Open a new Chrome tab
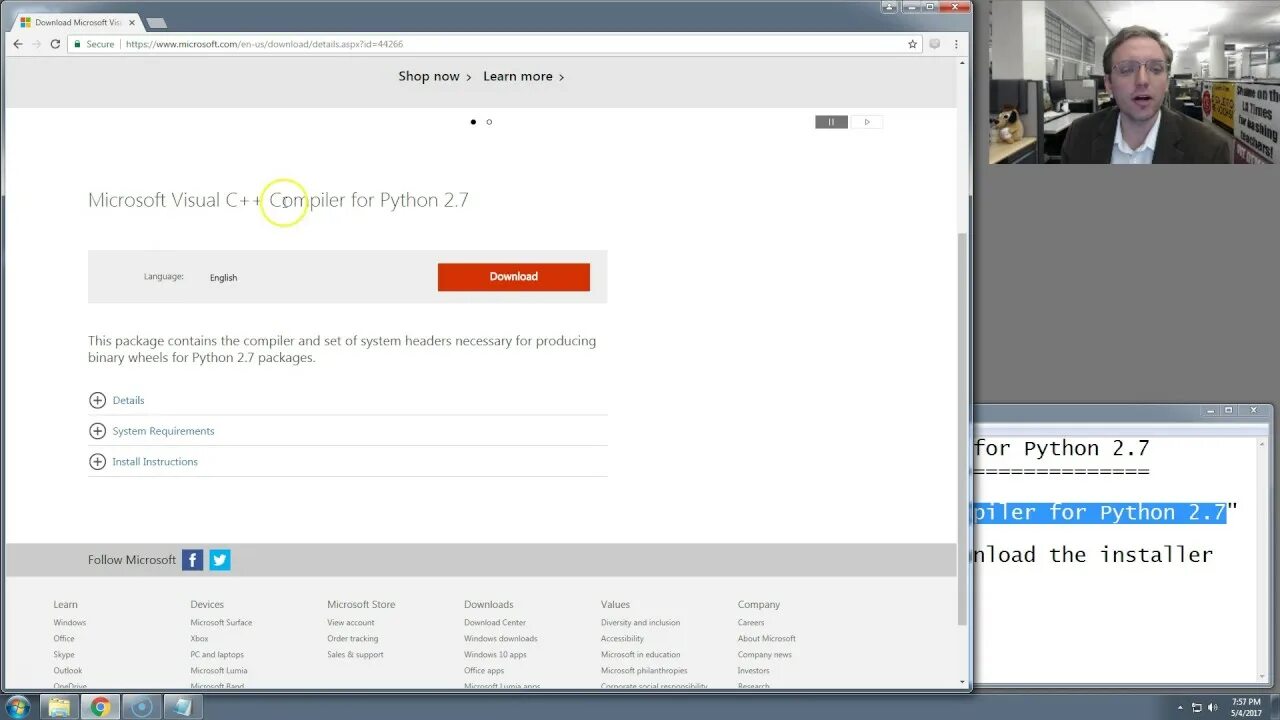 156,22
